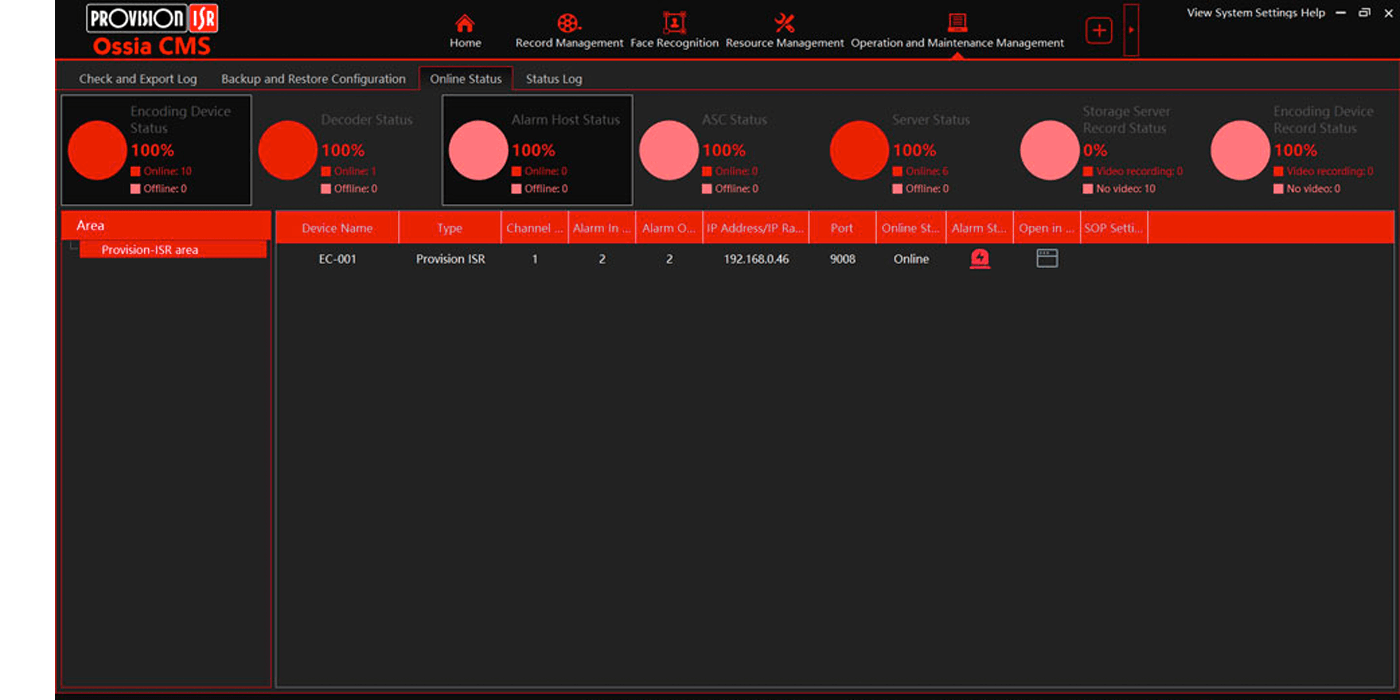Open Face Recognition module
Viewport: 1400px width, 700px height.
pyautogui.click(x=674, y=31)
